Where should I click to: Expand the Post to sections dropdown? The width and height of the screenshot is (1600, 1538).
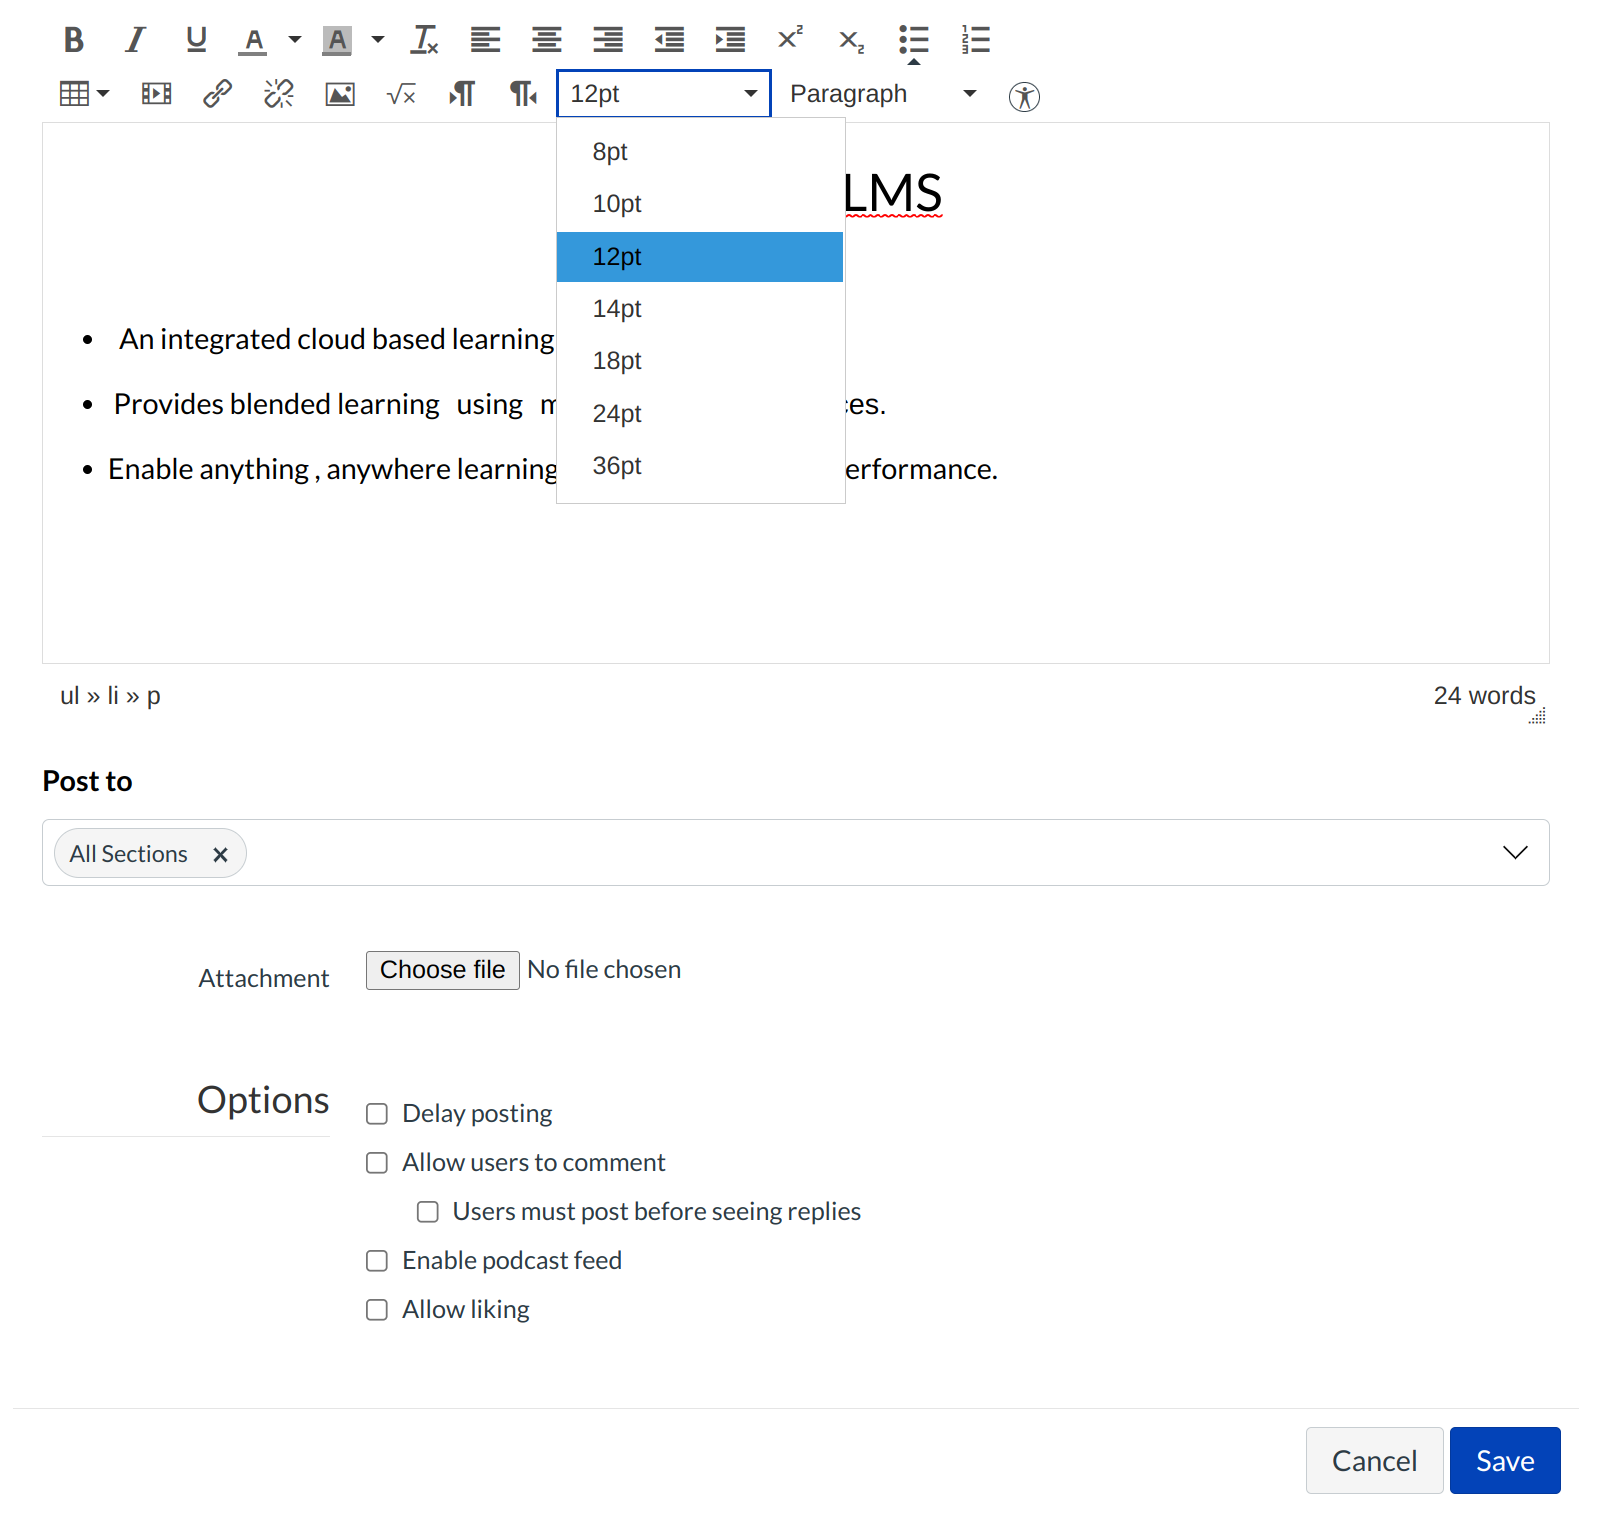click(1515, 853)
